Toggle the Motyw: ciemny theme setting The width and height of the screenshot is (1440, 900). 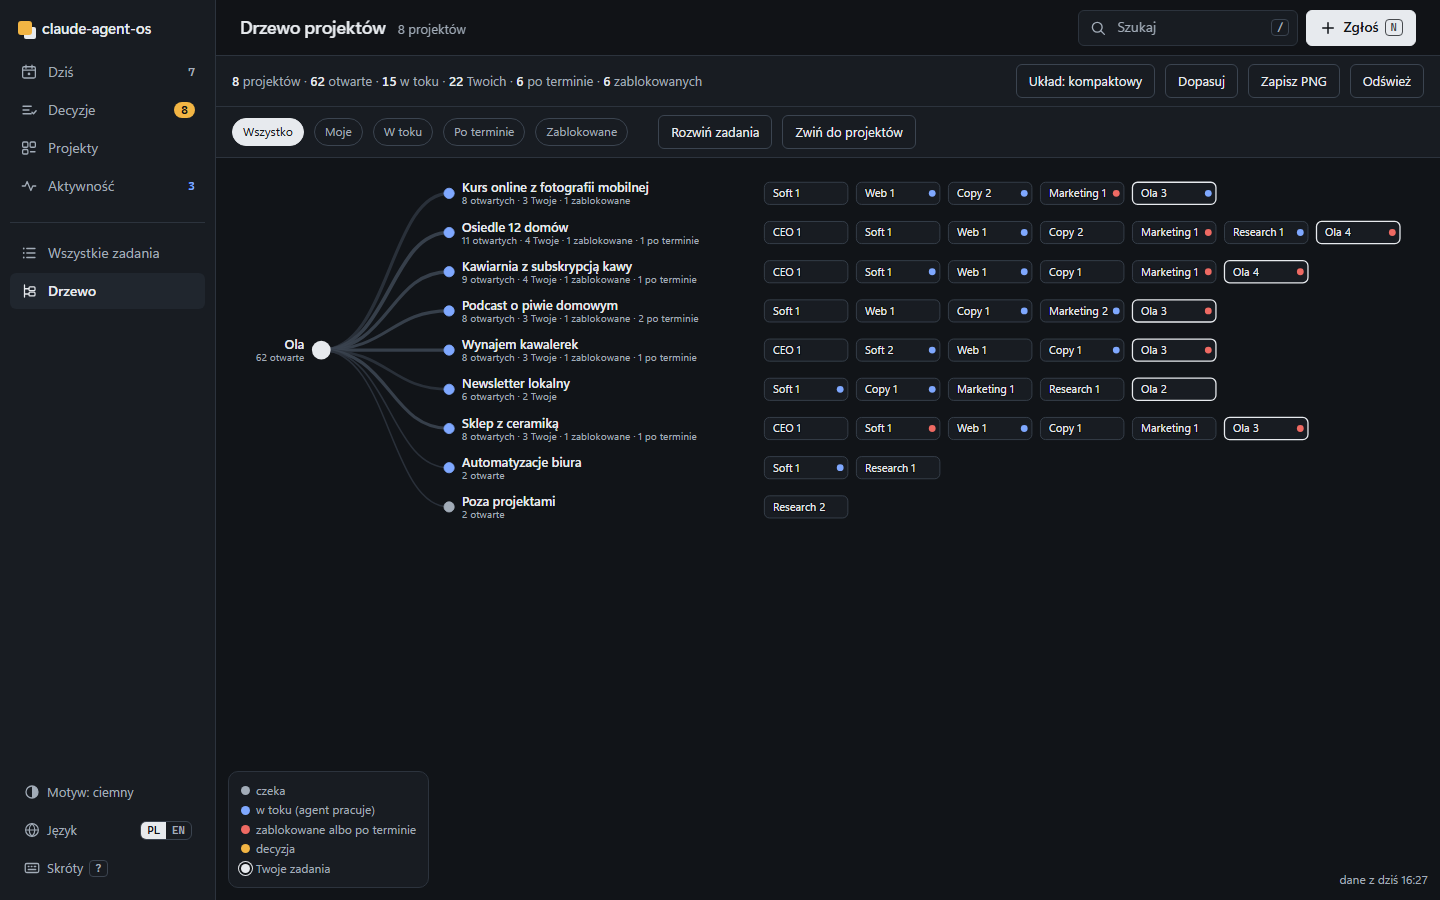(x=107, y=792)
